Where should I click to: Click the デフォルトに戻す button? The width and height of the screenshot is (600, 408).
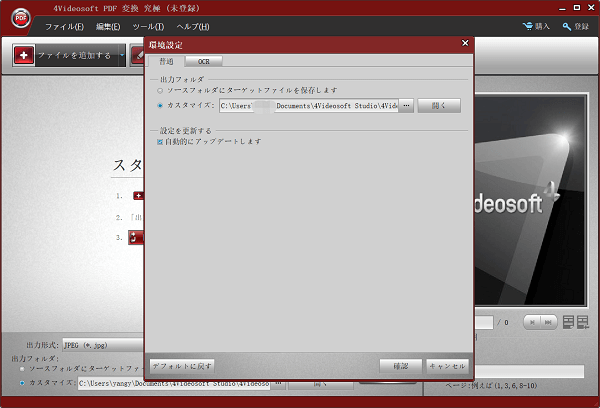click(x=182, y=366)
